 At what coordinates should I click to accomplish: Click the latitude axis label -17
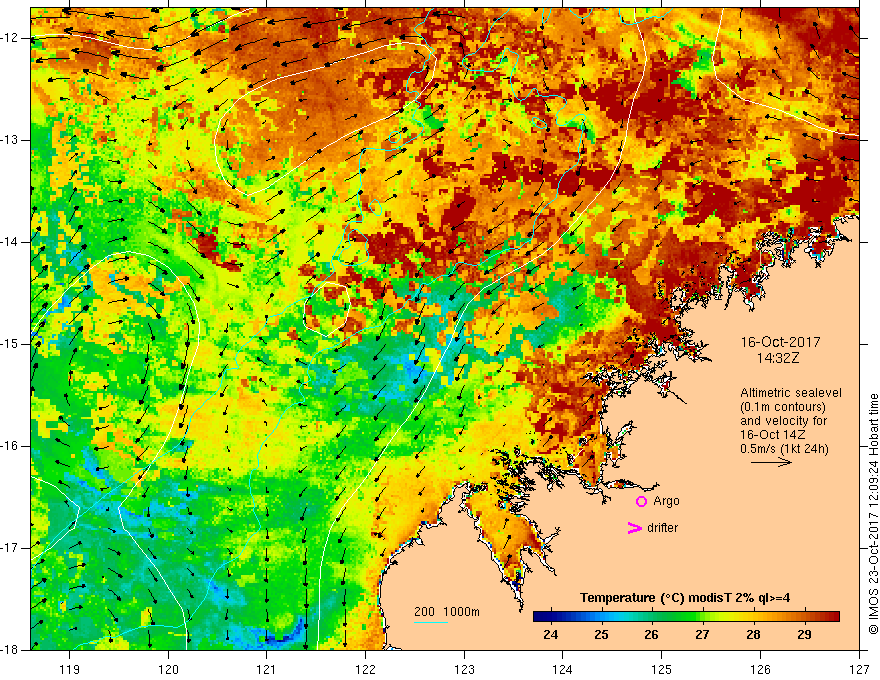coord(11,548)
